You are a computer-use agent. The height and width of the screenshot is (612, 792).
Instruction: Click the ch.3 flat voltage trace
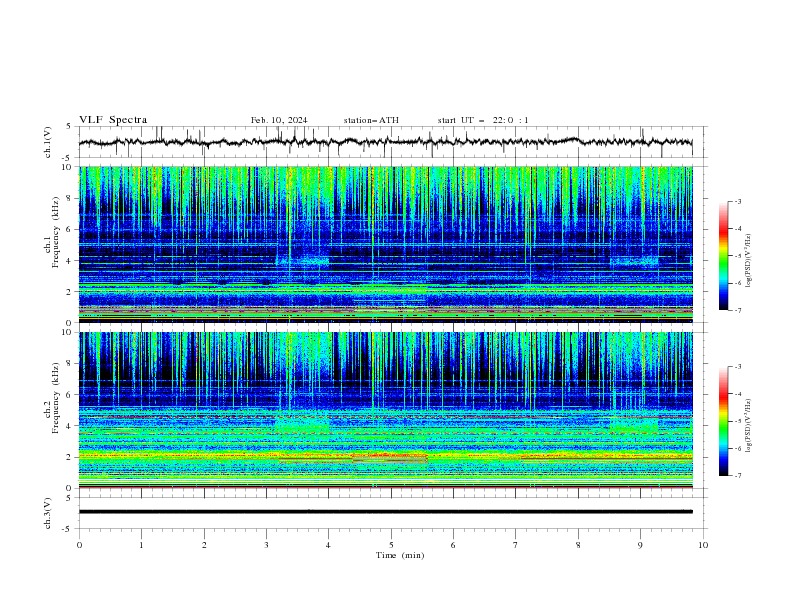tap(385, 512)
